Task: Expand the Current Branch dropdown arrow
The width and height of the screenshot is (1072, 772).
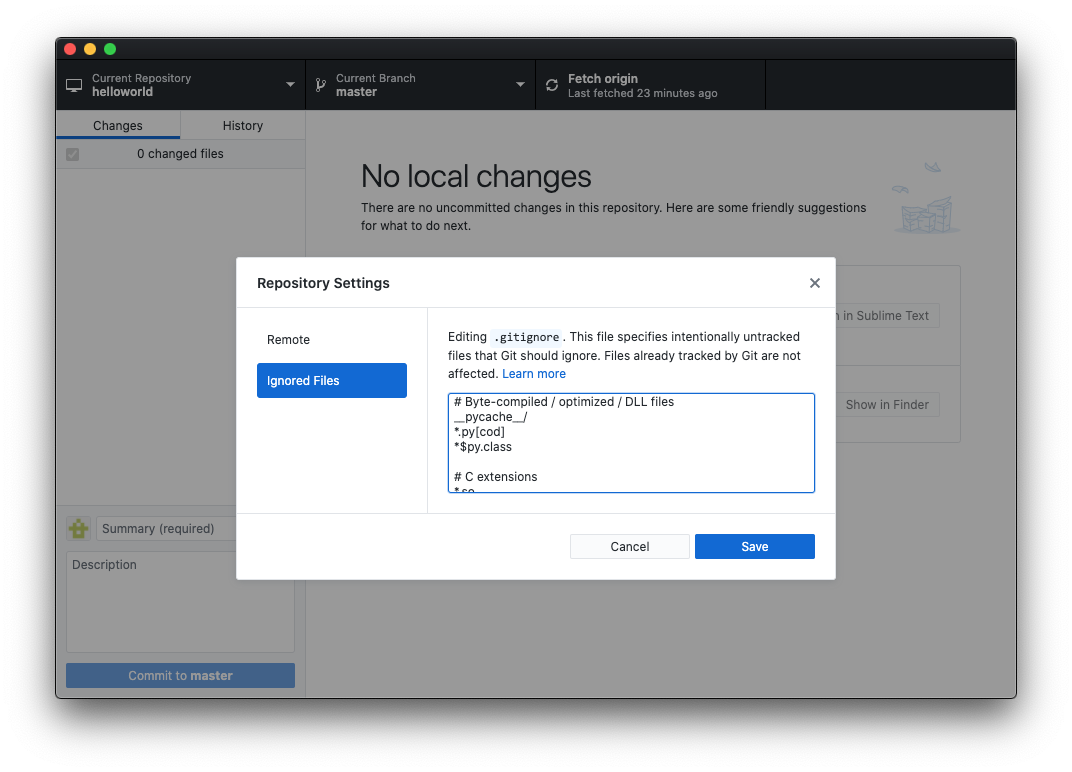Action: click(520, 85)
